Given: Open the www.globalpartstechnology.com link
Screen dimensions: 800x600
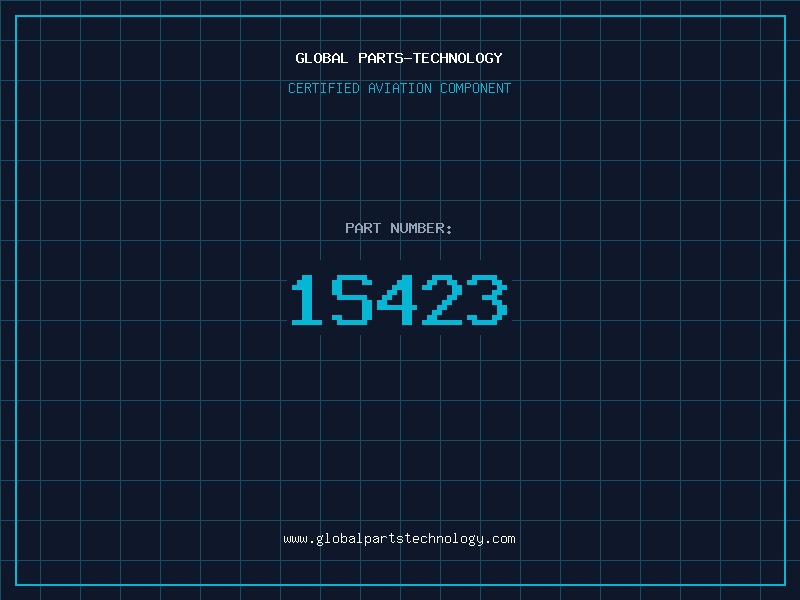Looking at the screenshot, I should (399, 539).
